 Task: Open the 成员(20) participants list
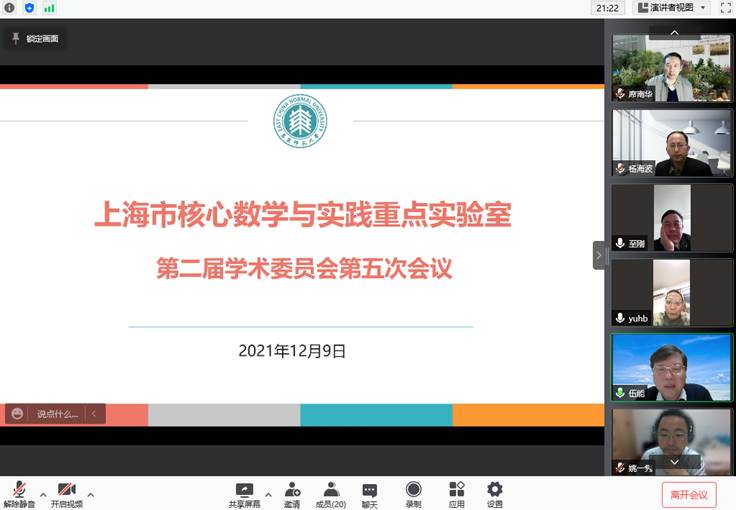pos(331,494)
